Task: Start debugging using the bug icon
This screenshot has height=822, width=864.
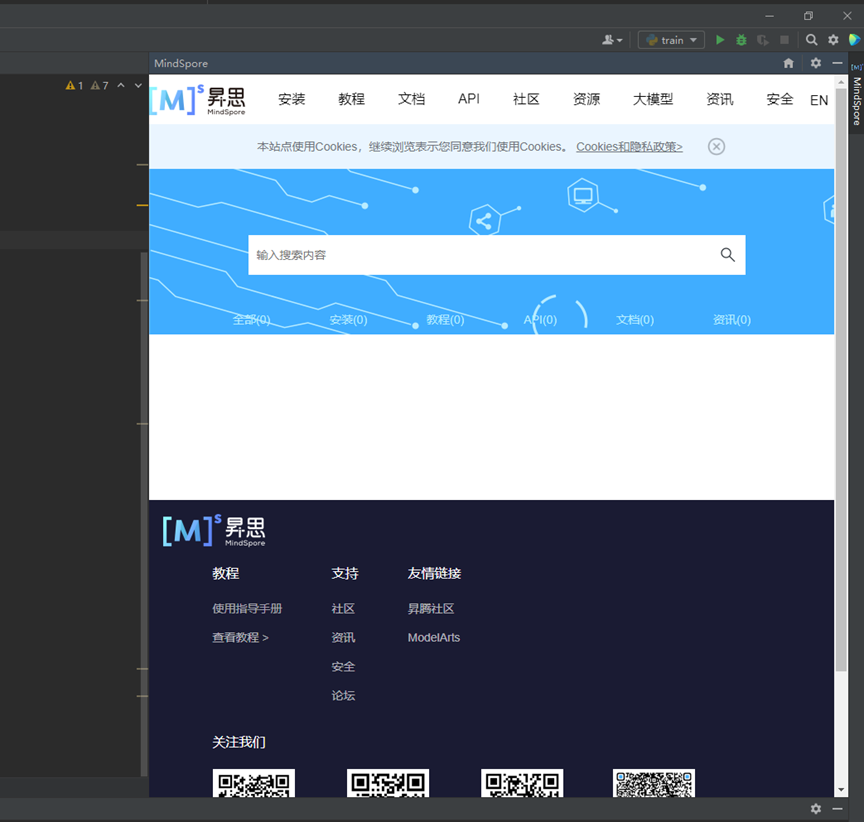Action: click(x=741, y=40)
